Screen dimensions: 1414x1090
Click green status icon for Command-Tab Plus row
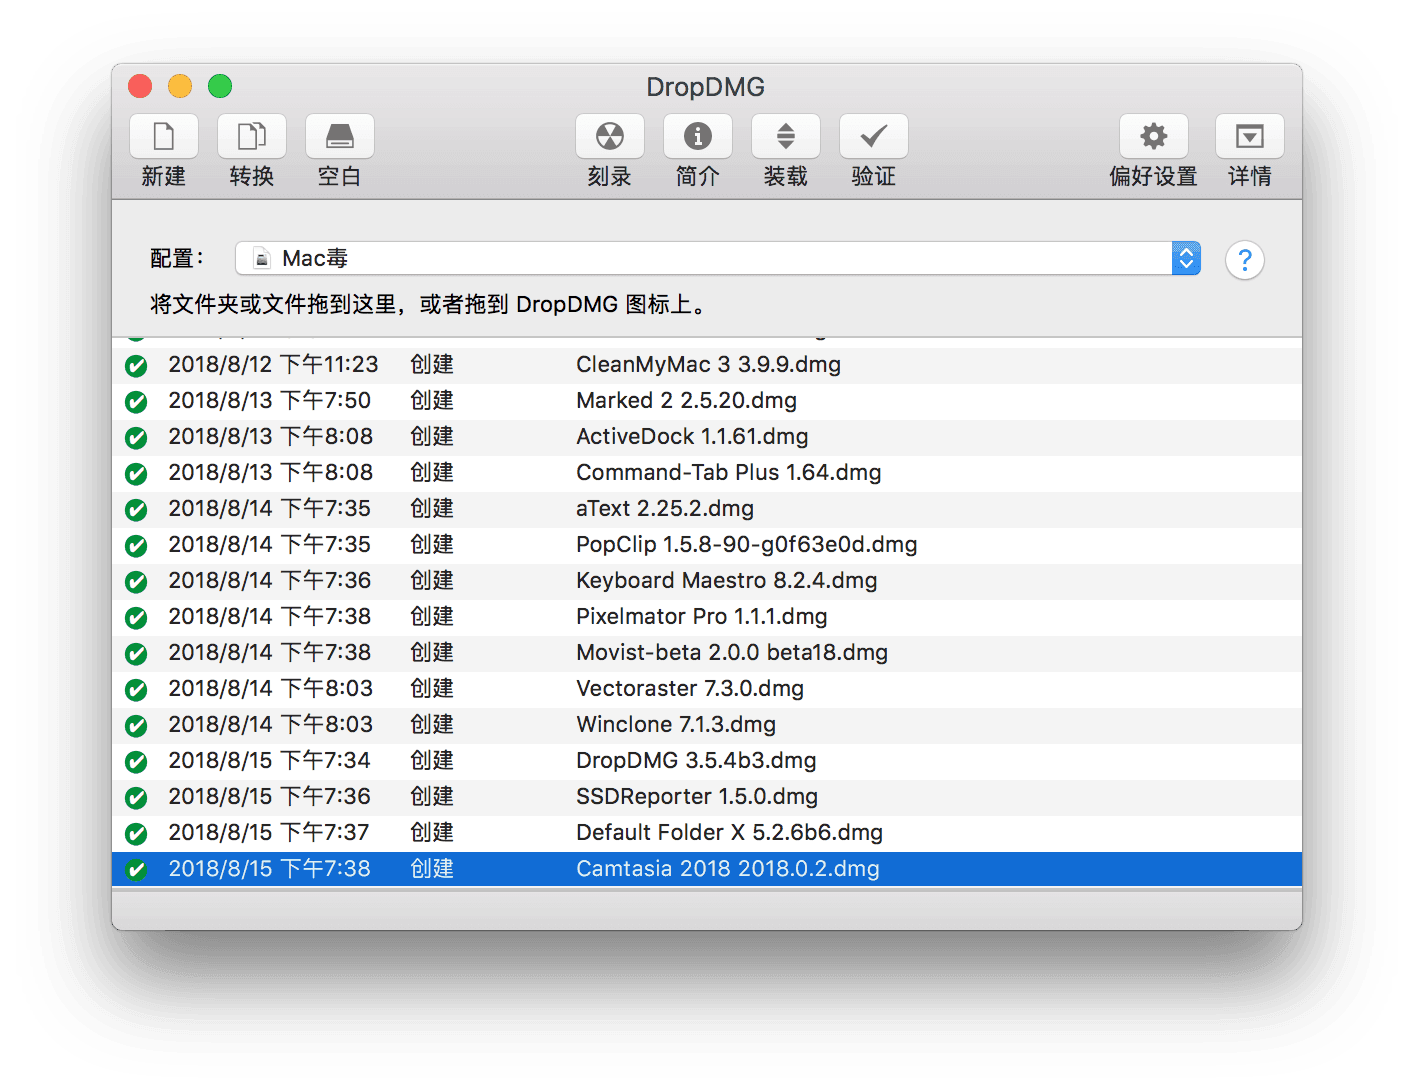tap(136, 474)
